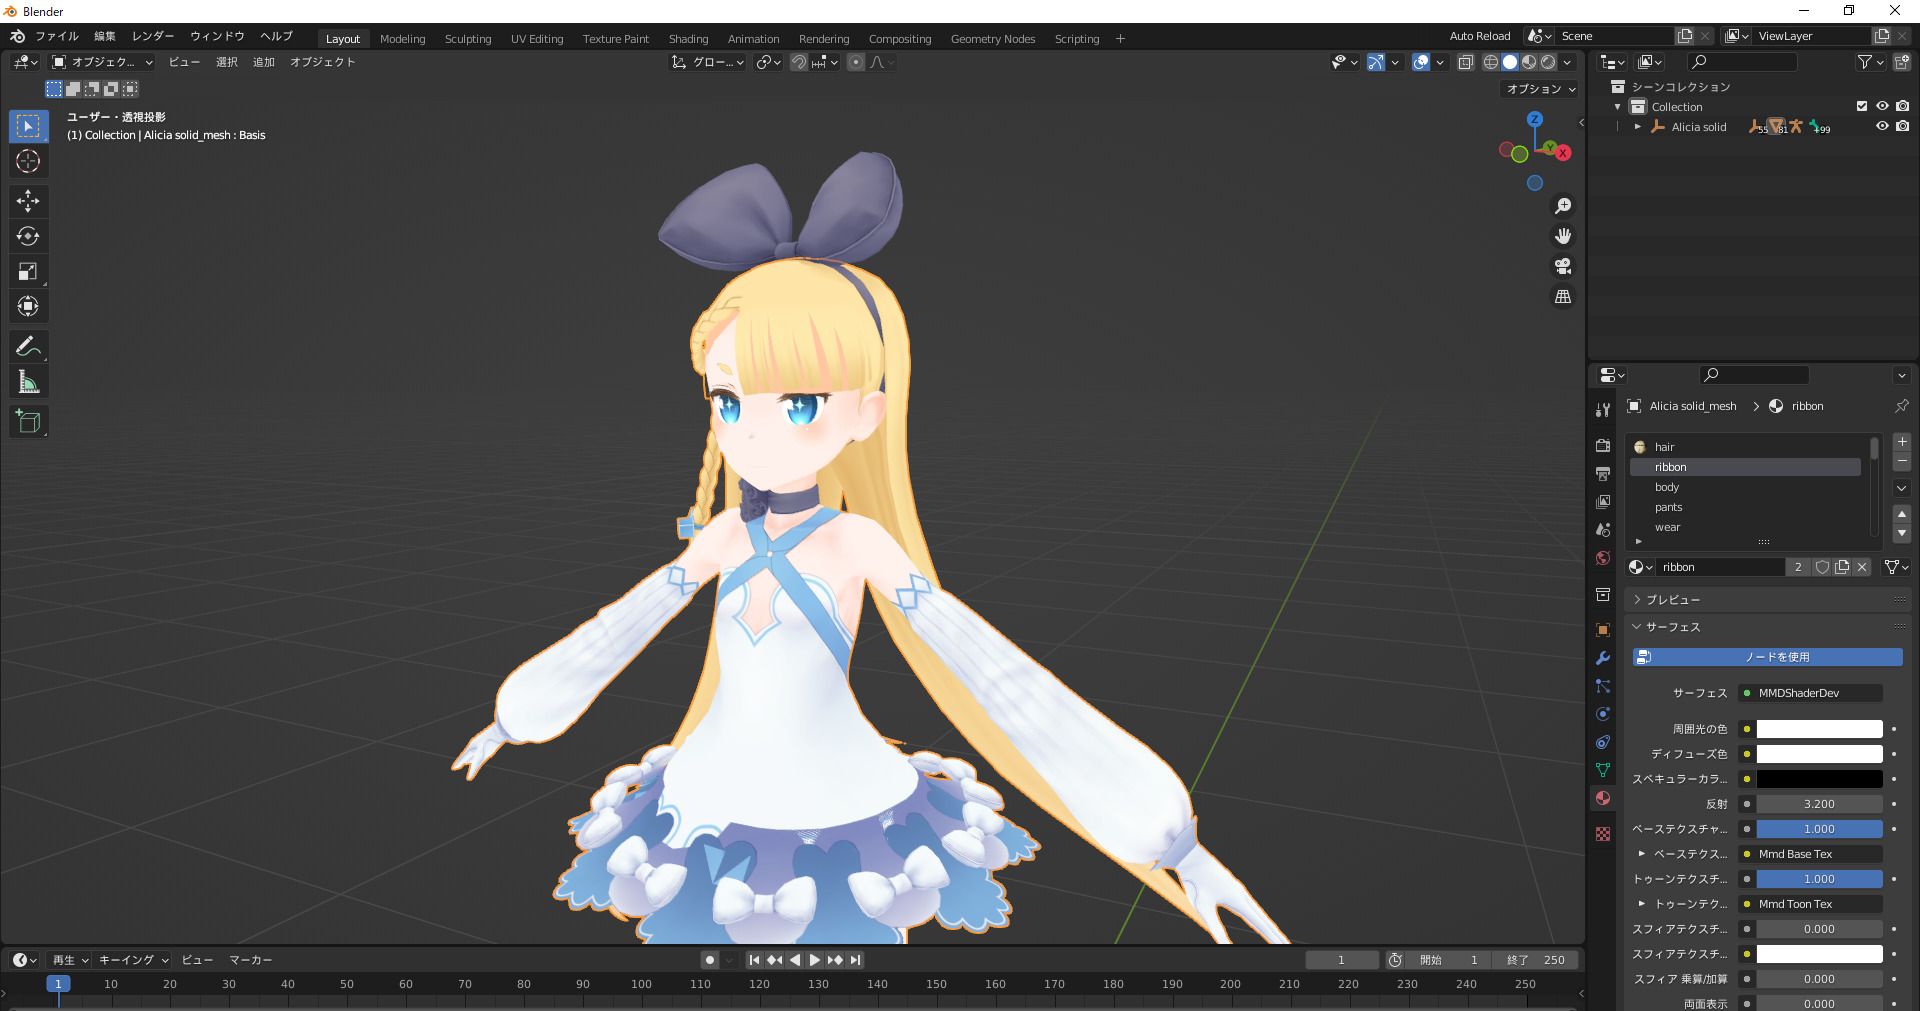Expand the Alicia solid outliner item
The width and height of the screenshot is (1920, 1011).
coord(1638,127)
